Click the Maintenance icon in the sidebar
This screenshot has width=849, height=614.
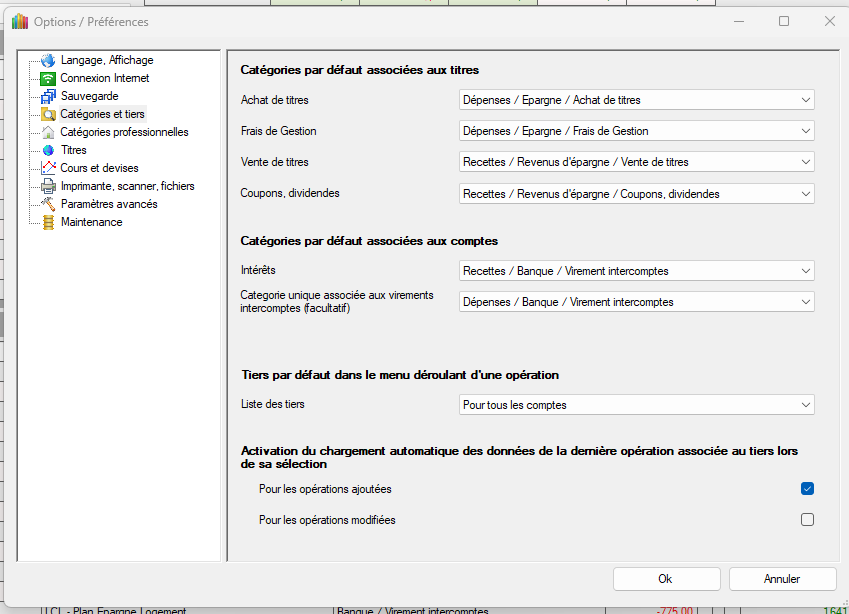click(48, 222)
